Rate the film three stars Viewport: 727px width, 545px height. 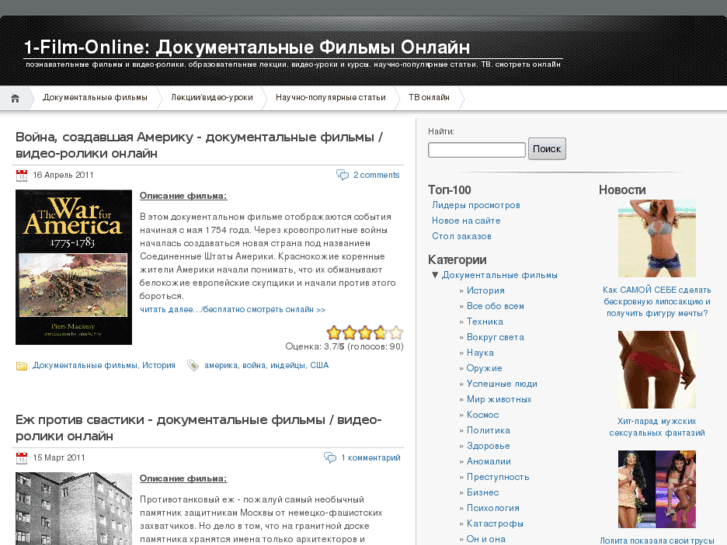tap(365, 333)
